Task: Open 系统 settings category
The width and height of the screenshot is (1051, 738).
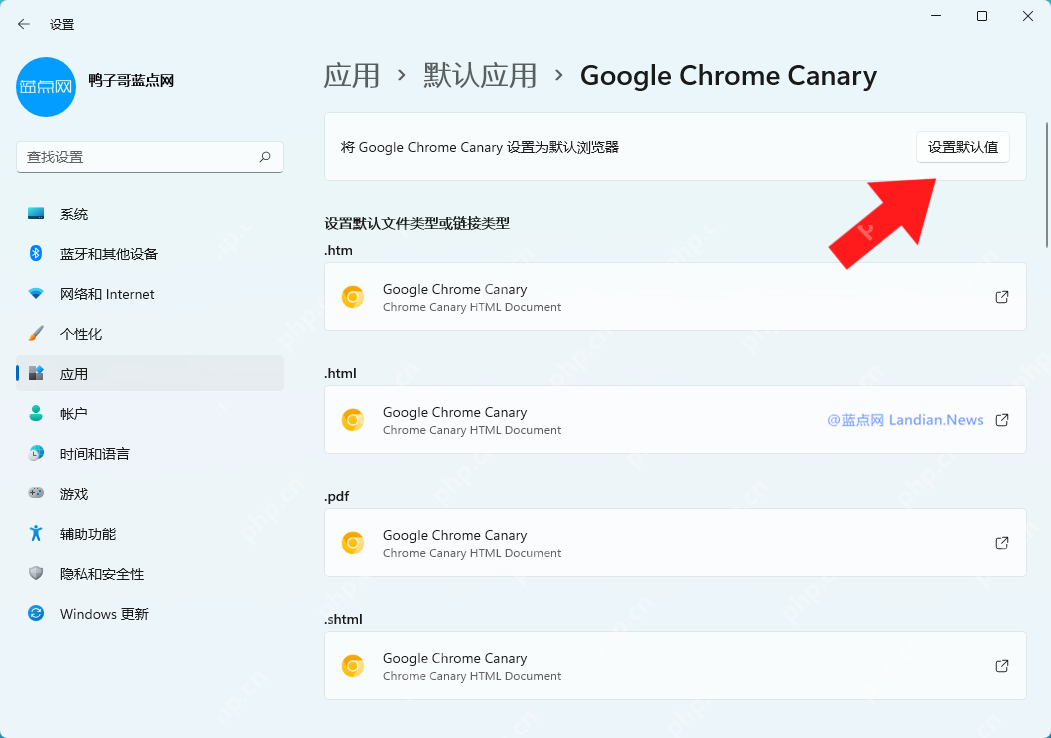Action: [x=149, y=214]
